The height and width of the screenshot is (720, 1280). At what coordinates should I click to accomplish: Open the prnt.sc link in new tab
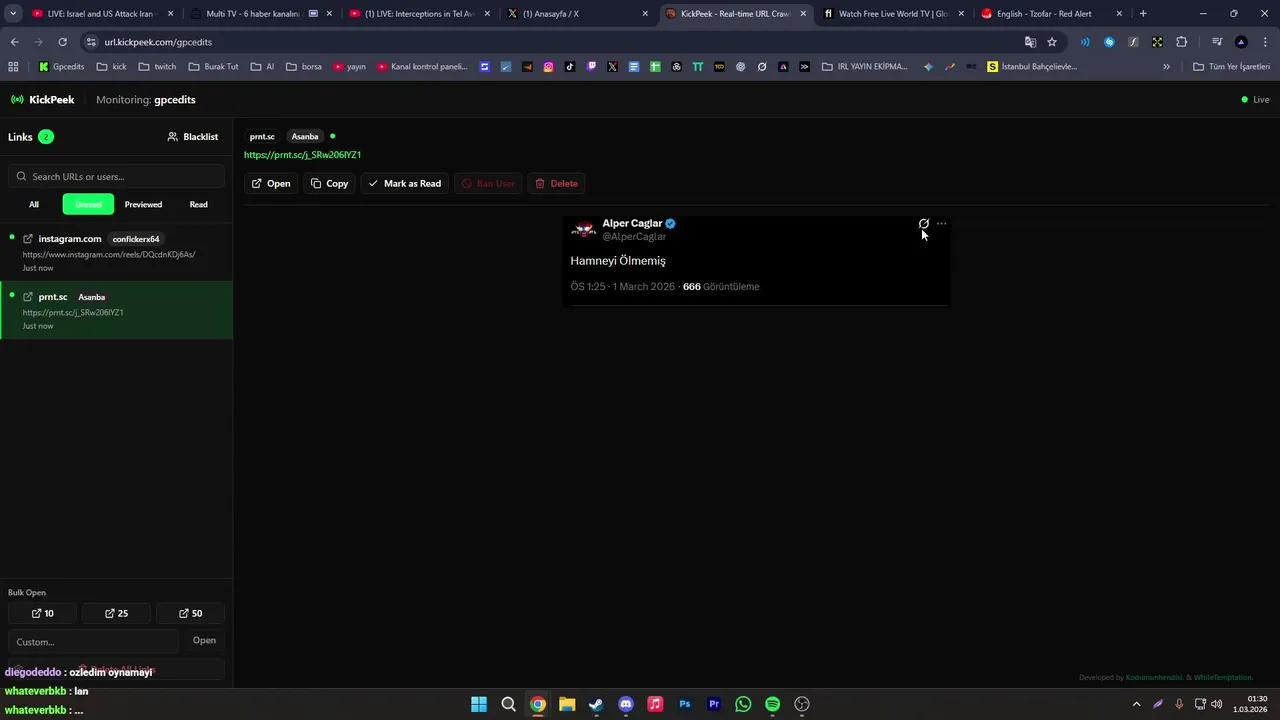click(x=271, y=183)
